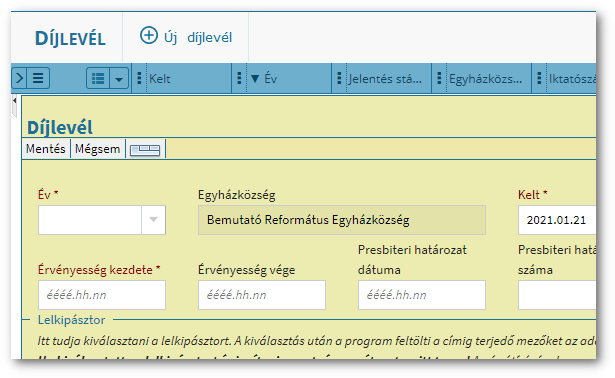
Task: Focus the Érvényesség kezdete date input
Action: pos(102,295)
